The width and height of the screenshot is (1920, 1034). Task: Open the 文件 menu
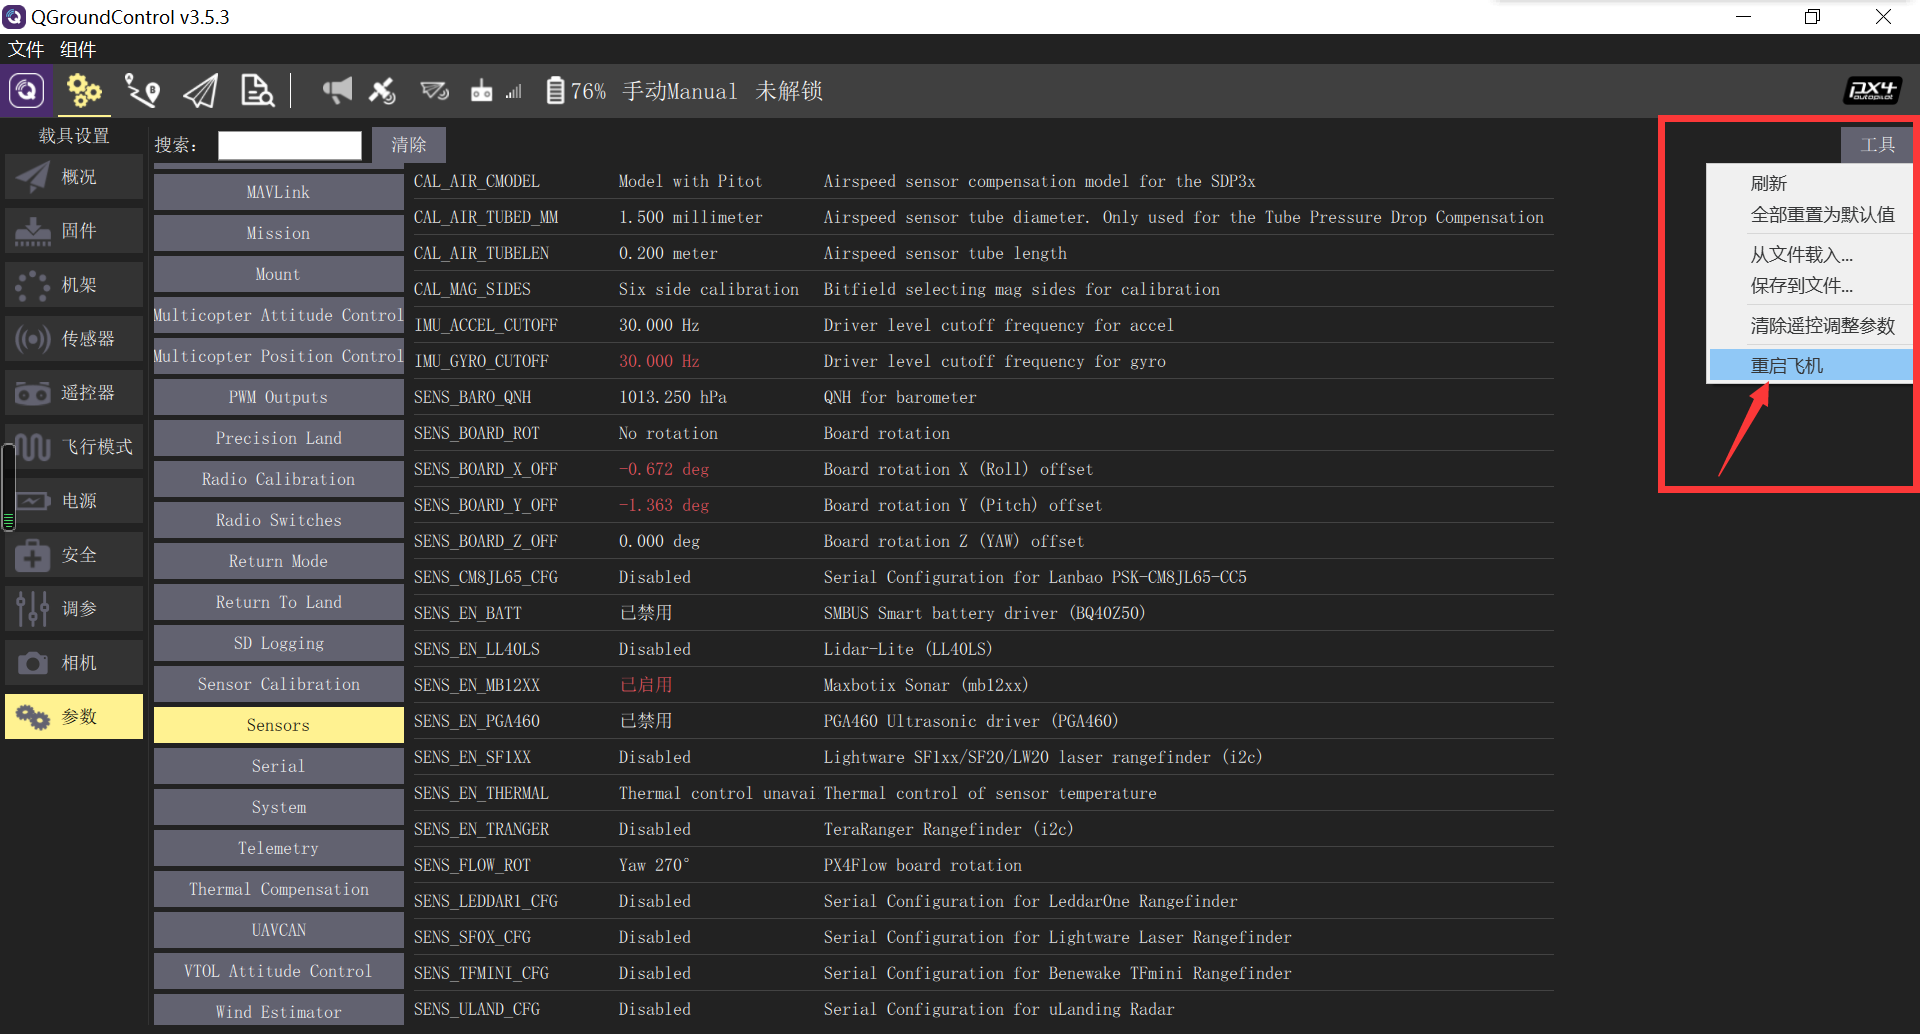[x=26, y=49]
